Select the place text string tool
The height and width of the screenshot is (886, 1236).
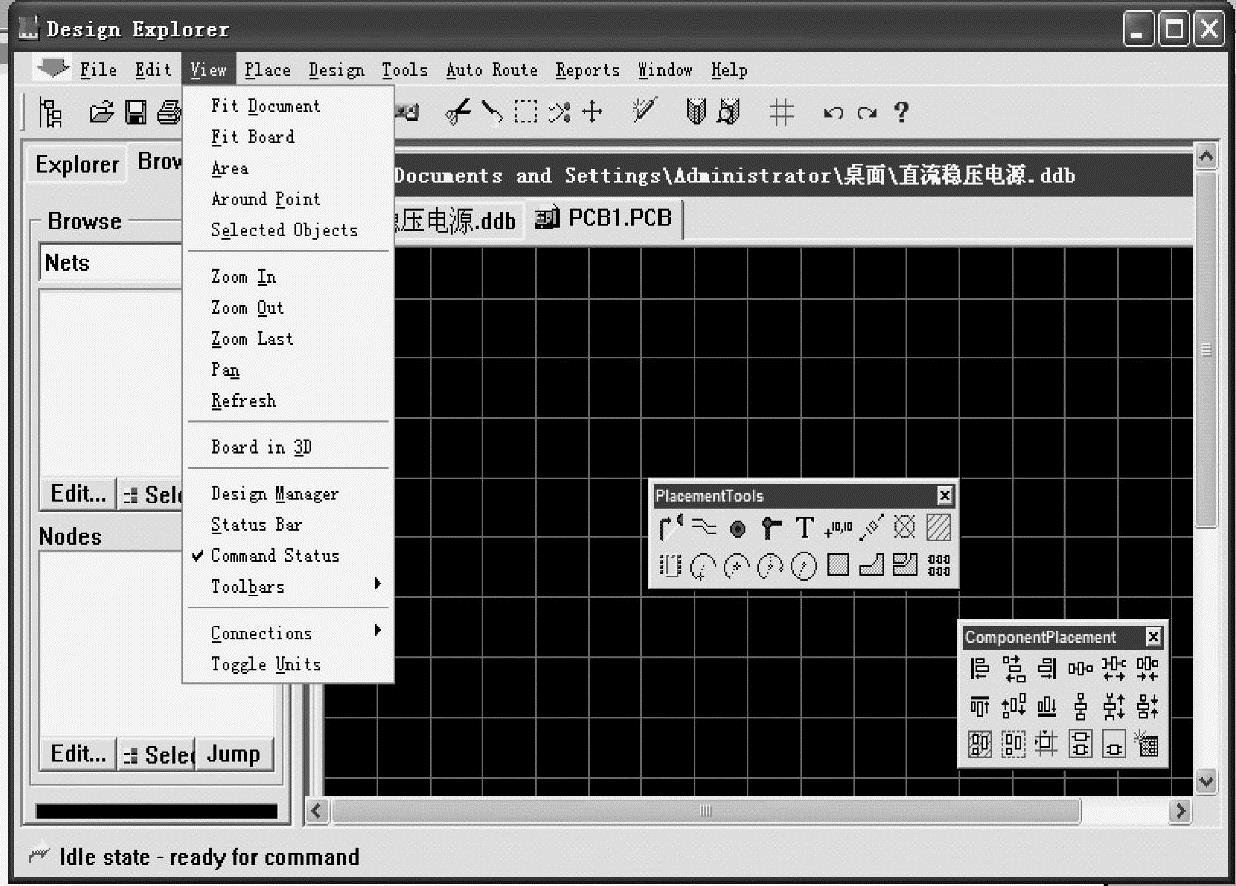[804, 527]
